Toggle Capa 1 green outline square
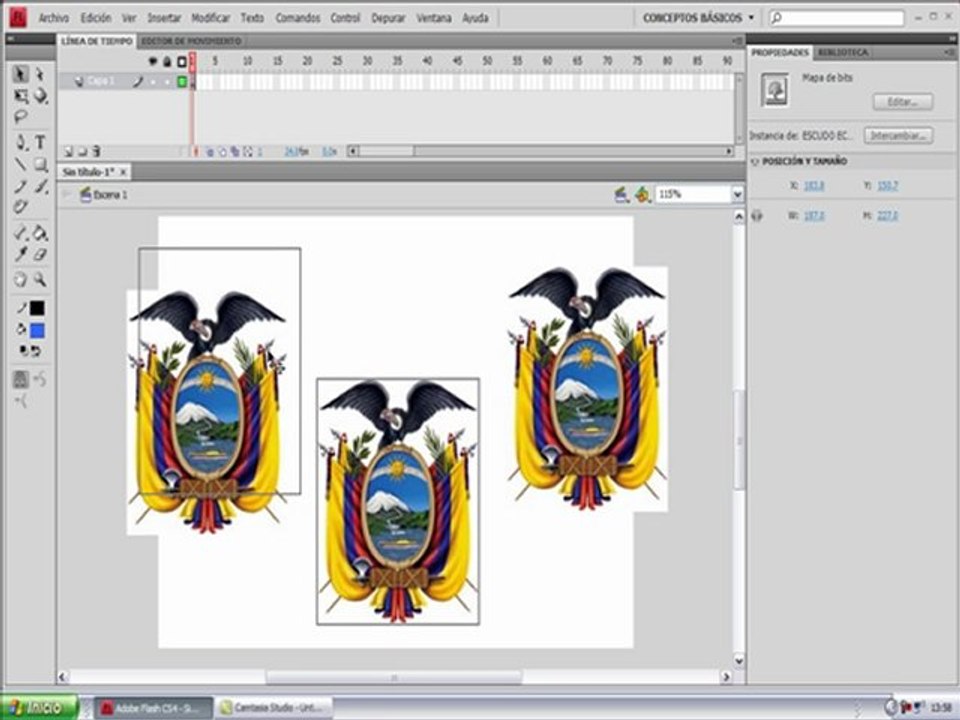The image size is (960, 720). (x=182, y=81)
